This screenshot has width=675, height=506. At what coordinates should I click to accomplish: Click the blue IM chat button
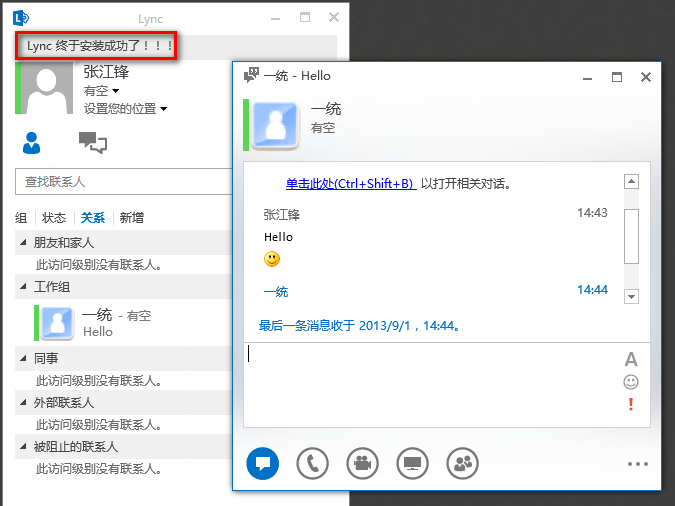263,463
